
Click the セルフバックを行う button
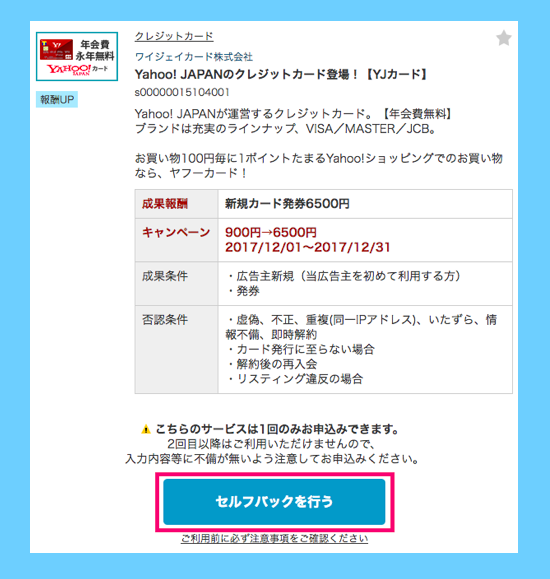pos(274,501)
